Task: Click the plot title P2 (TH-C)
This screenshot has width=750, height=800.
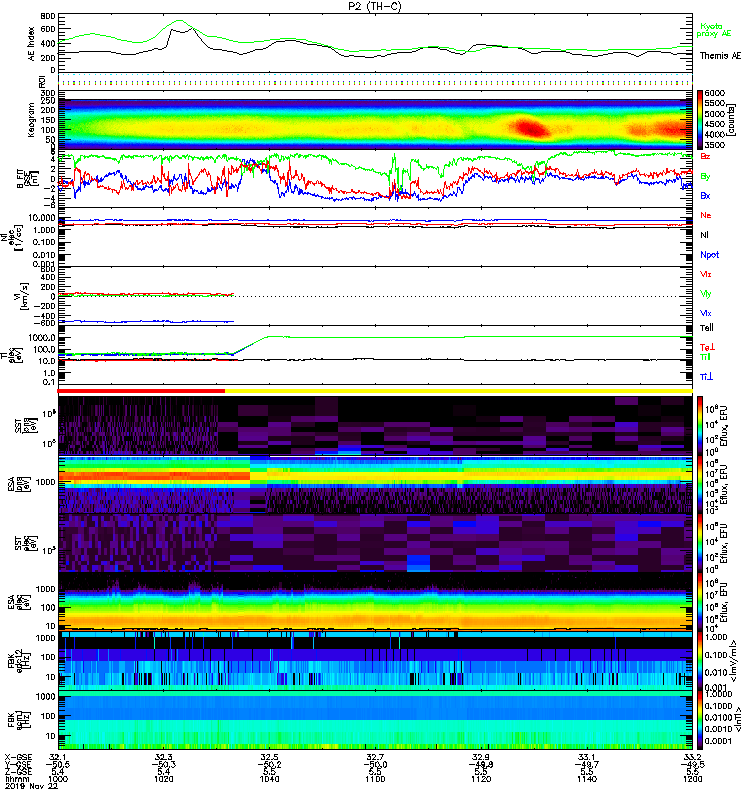Action: point(374,6)
